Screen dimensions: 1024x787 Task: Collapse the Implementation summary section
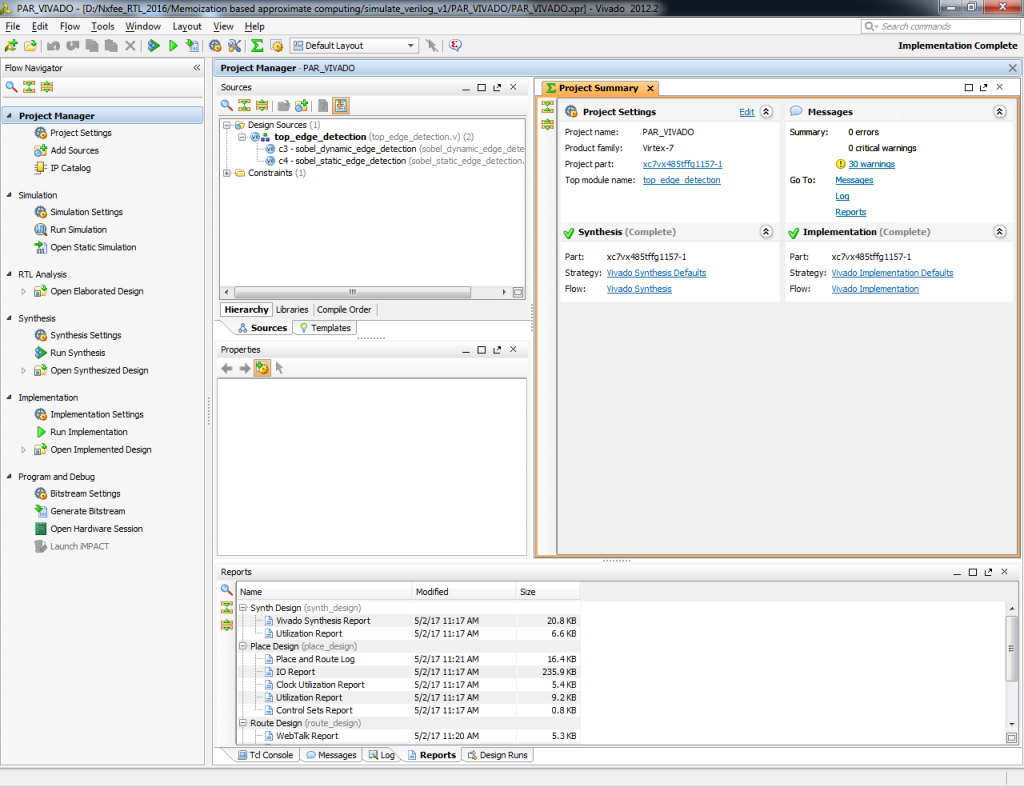(999, 232)
